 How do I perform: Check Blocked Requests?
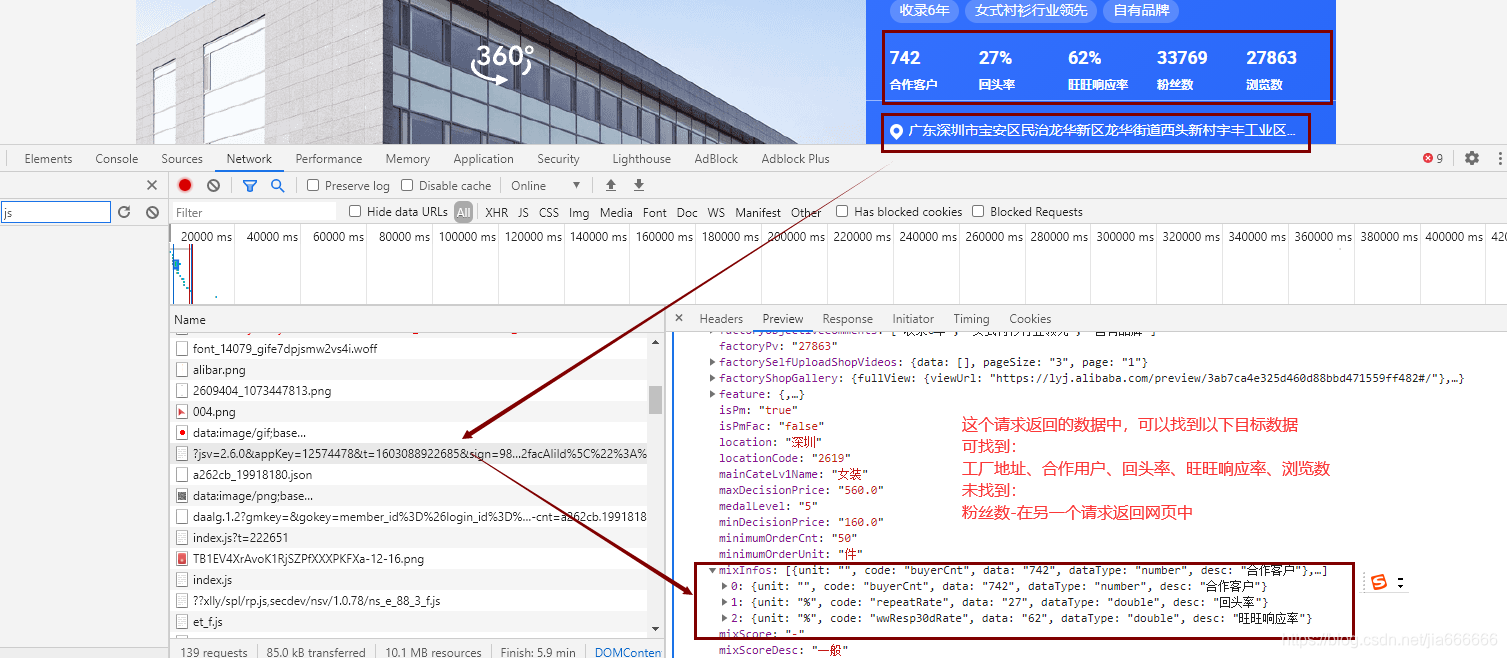(978, 211)
